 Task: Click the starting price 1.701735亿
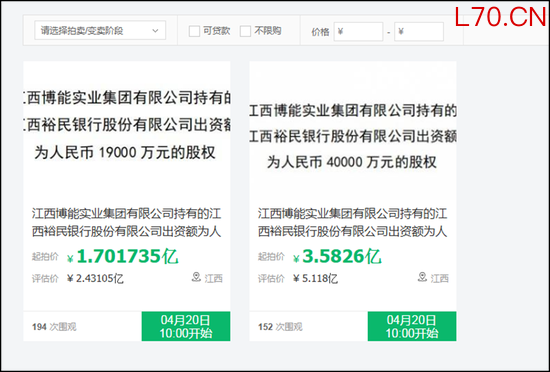click(x=123, y=256)
